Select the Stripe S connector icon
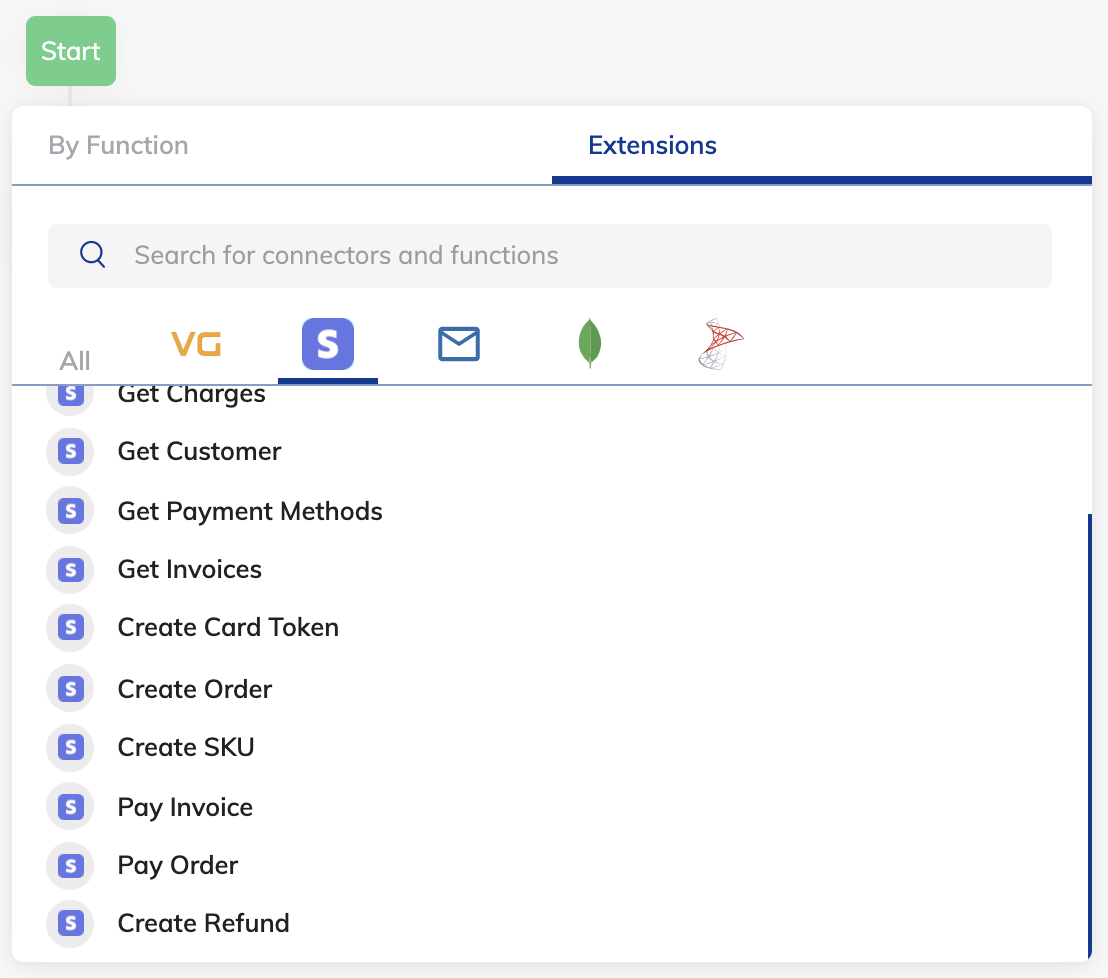 coord(328,344)
